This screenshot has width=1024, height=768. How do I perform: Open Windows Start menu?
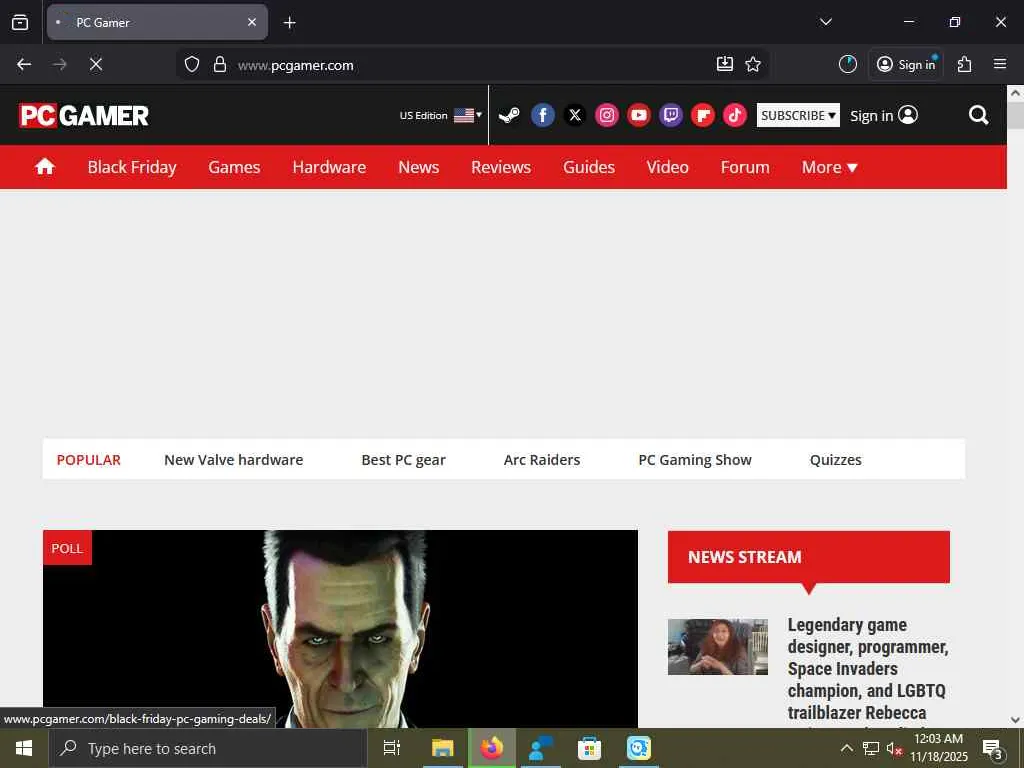[24, 748]
